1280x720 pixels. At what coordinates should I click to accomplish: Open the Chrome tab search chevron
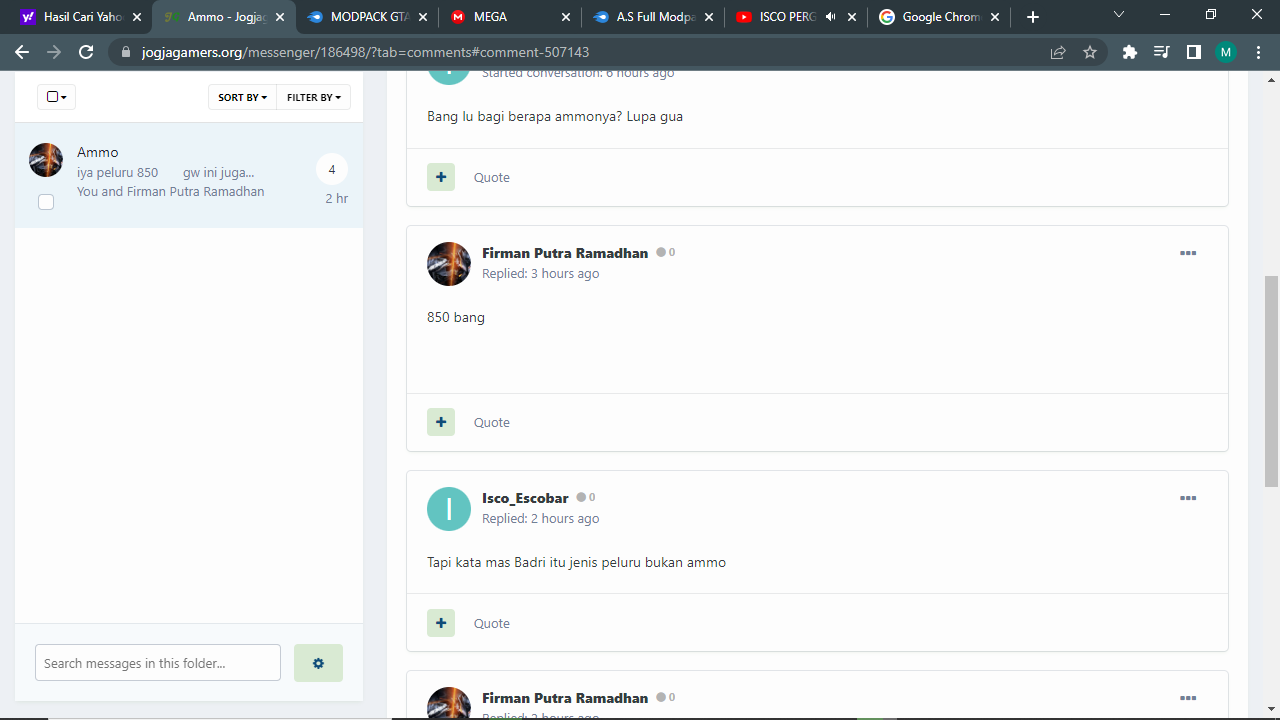(x=1118, y=16)
